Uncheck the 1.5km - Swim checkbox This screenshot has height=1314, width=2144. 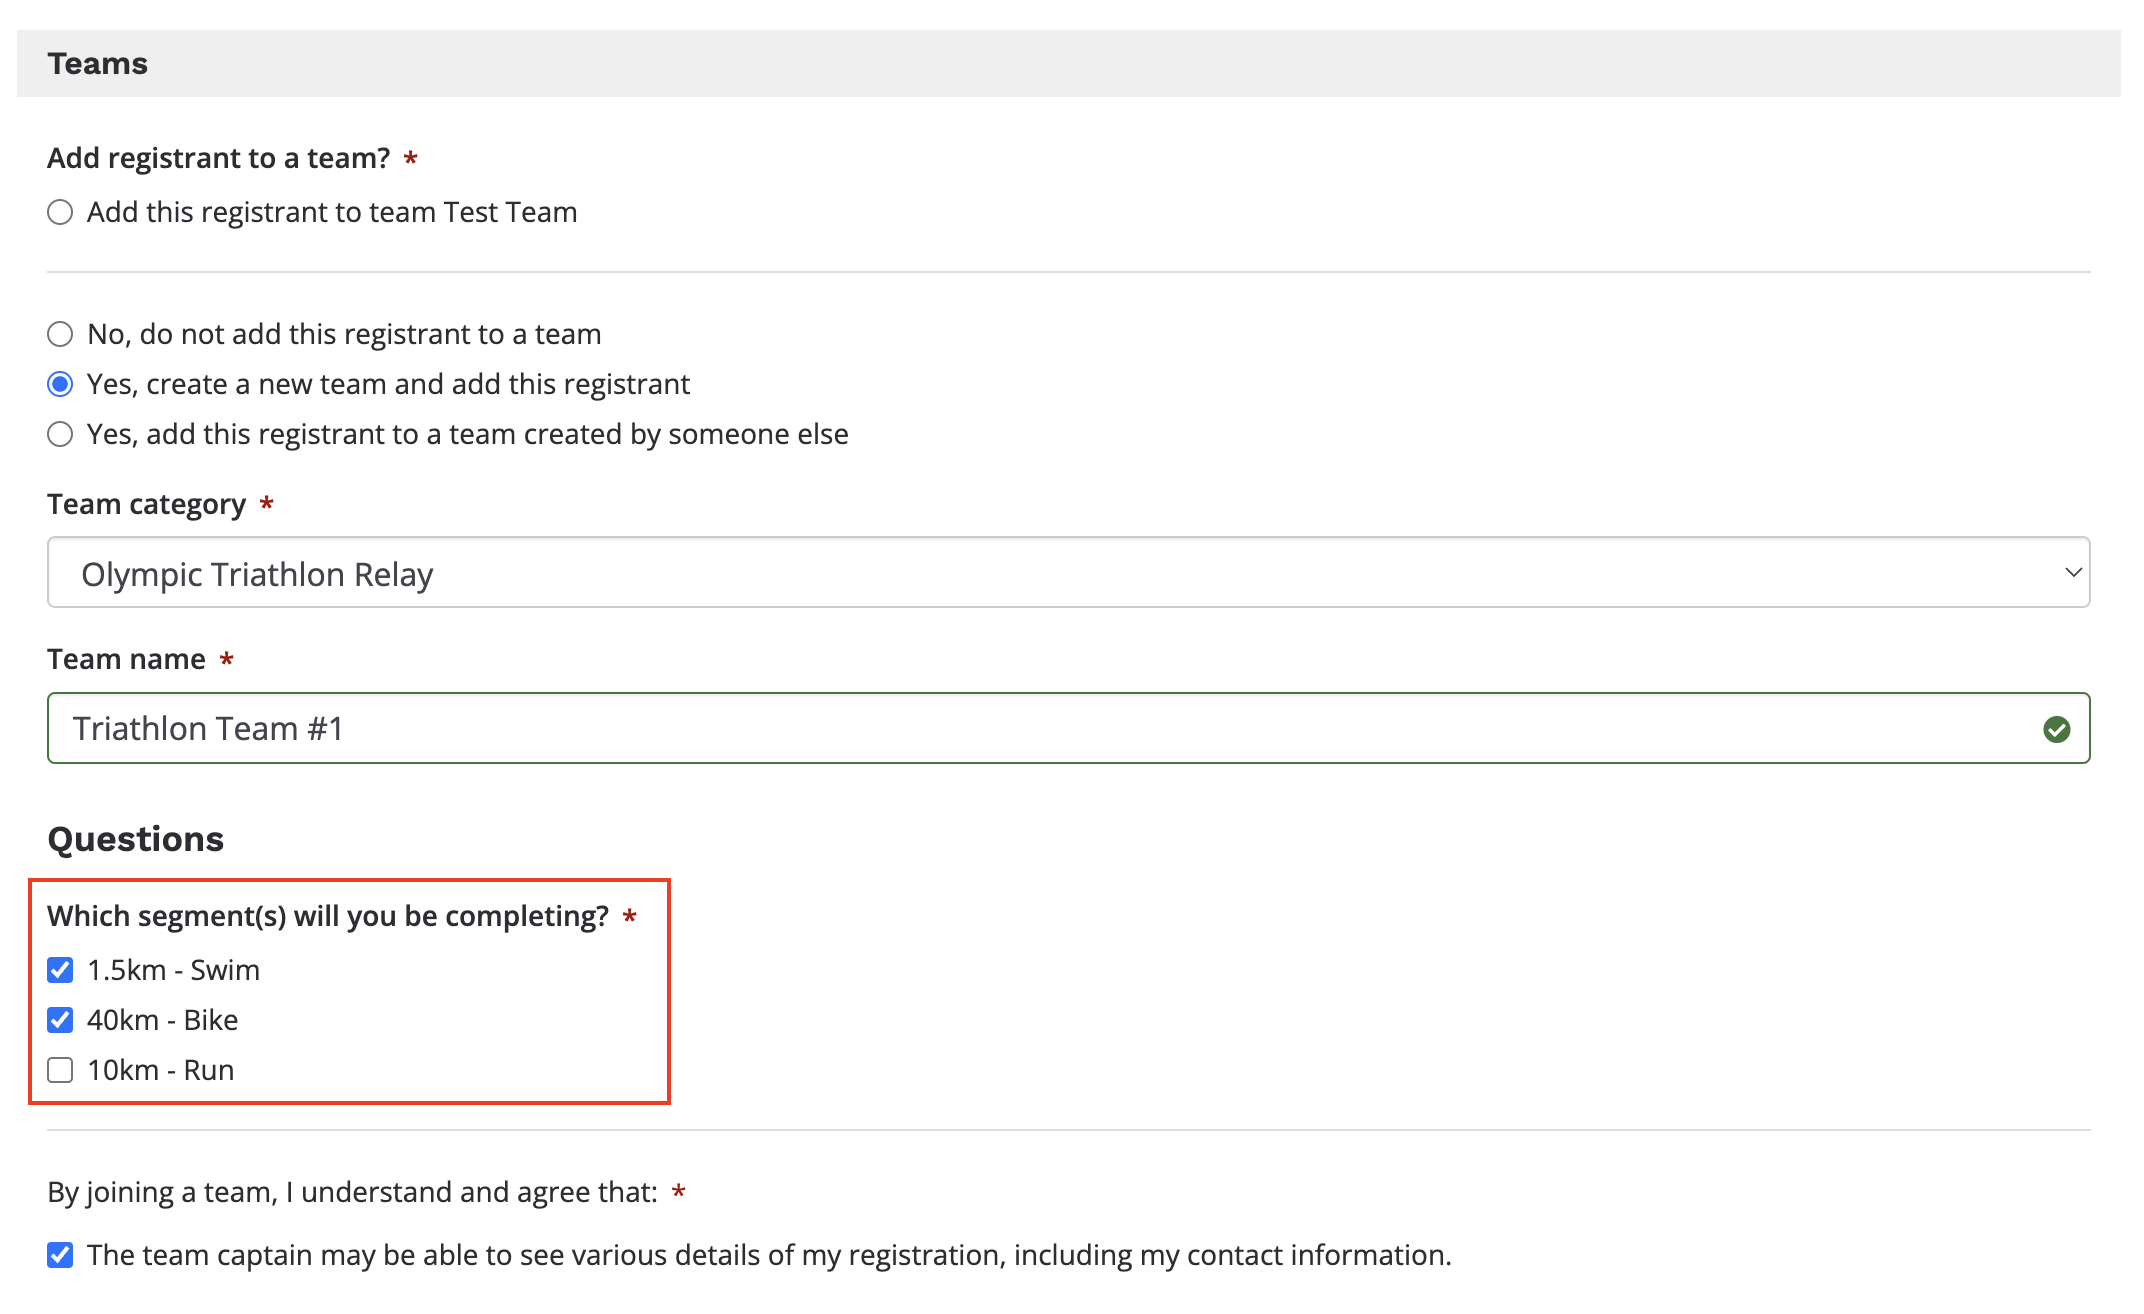point(60,970)
